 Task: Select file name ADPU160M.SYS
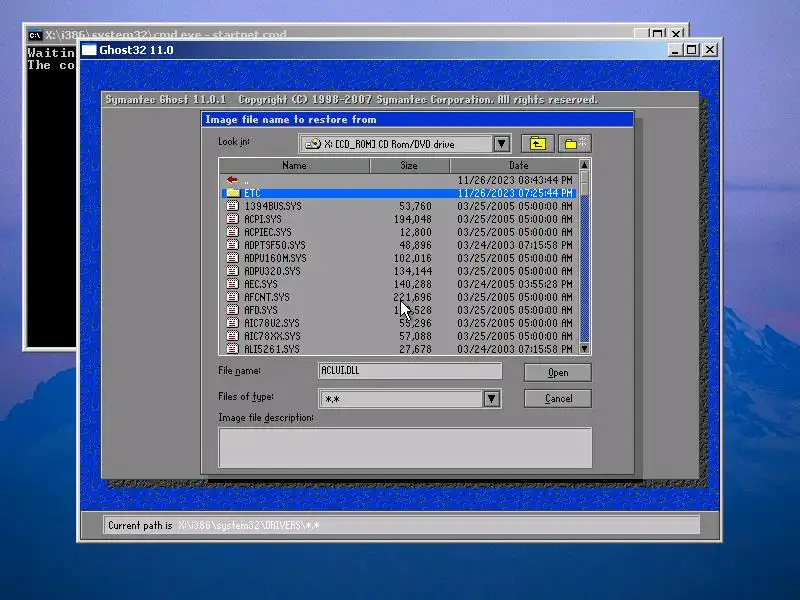click(275, 258)
